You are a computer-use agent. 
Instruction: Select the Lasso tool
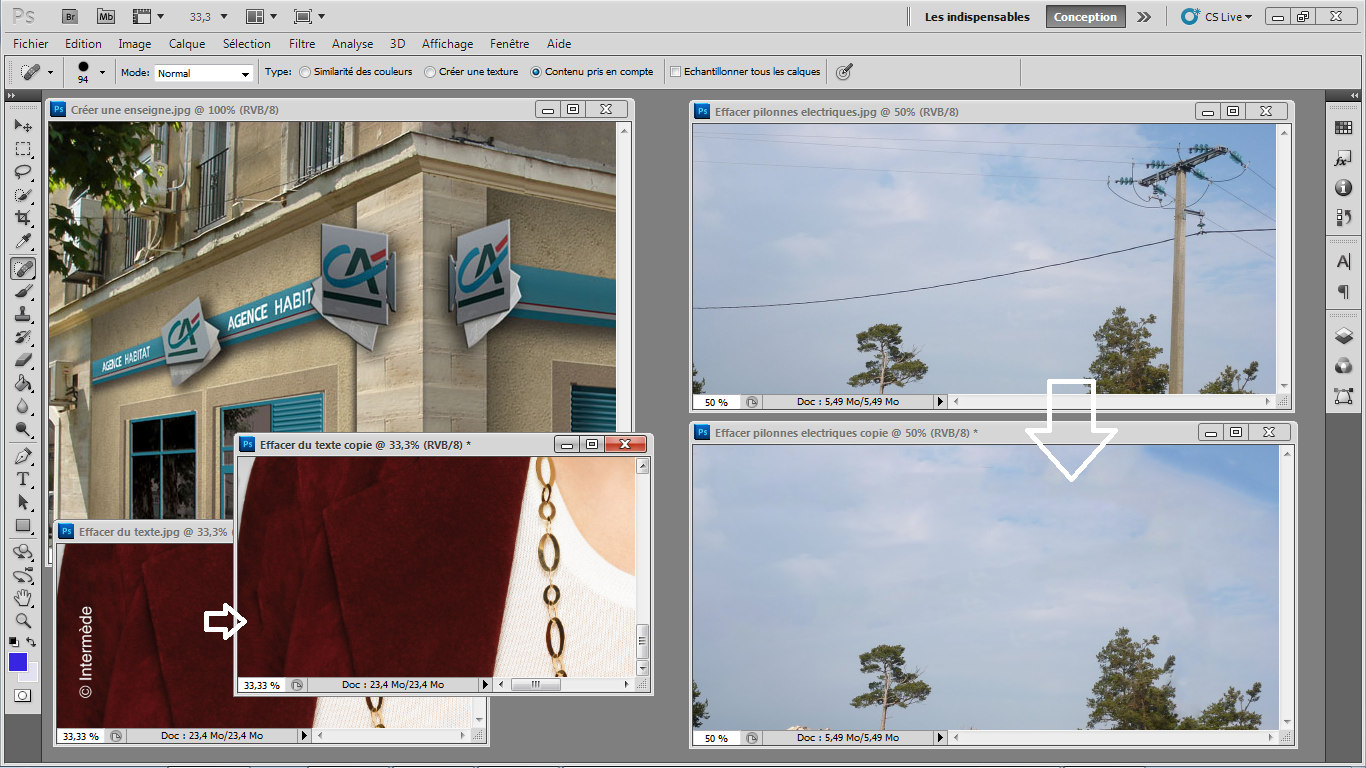(x=23, y=172)
